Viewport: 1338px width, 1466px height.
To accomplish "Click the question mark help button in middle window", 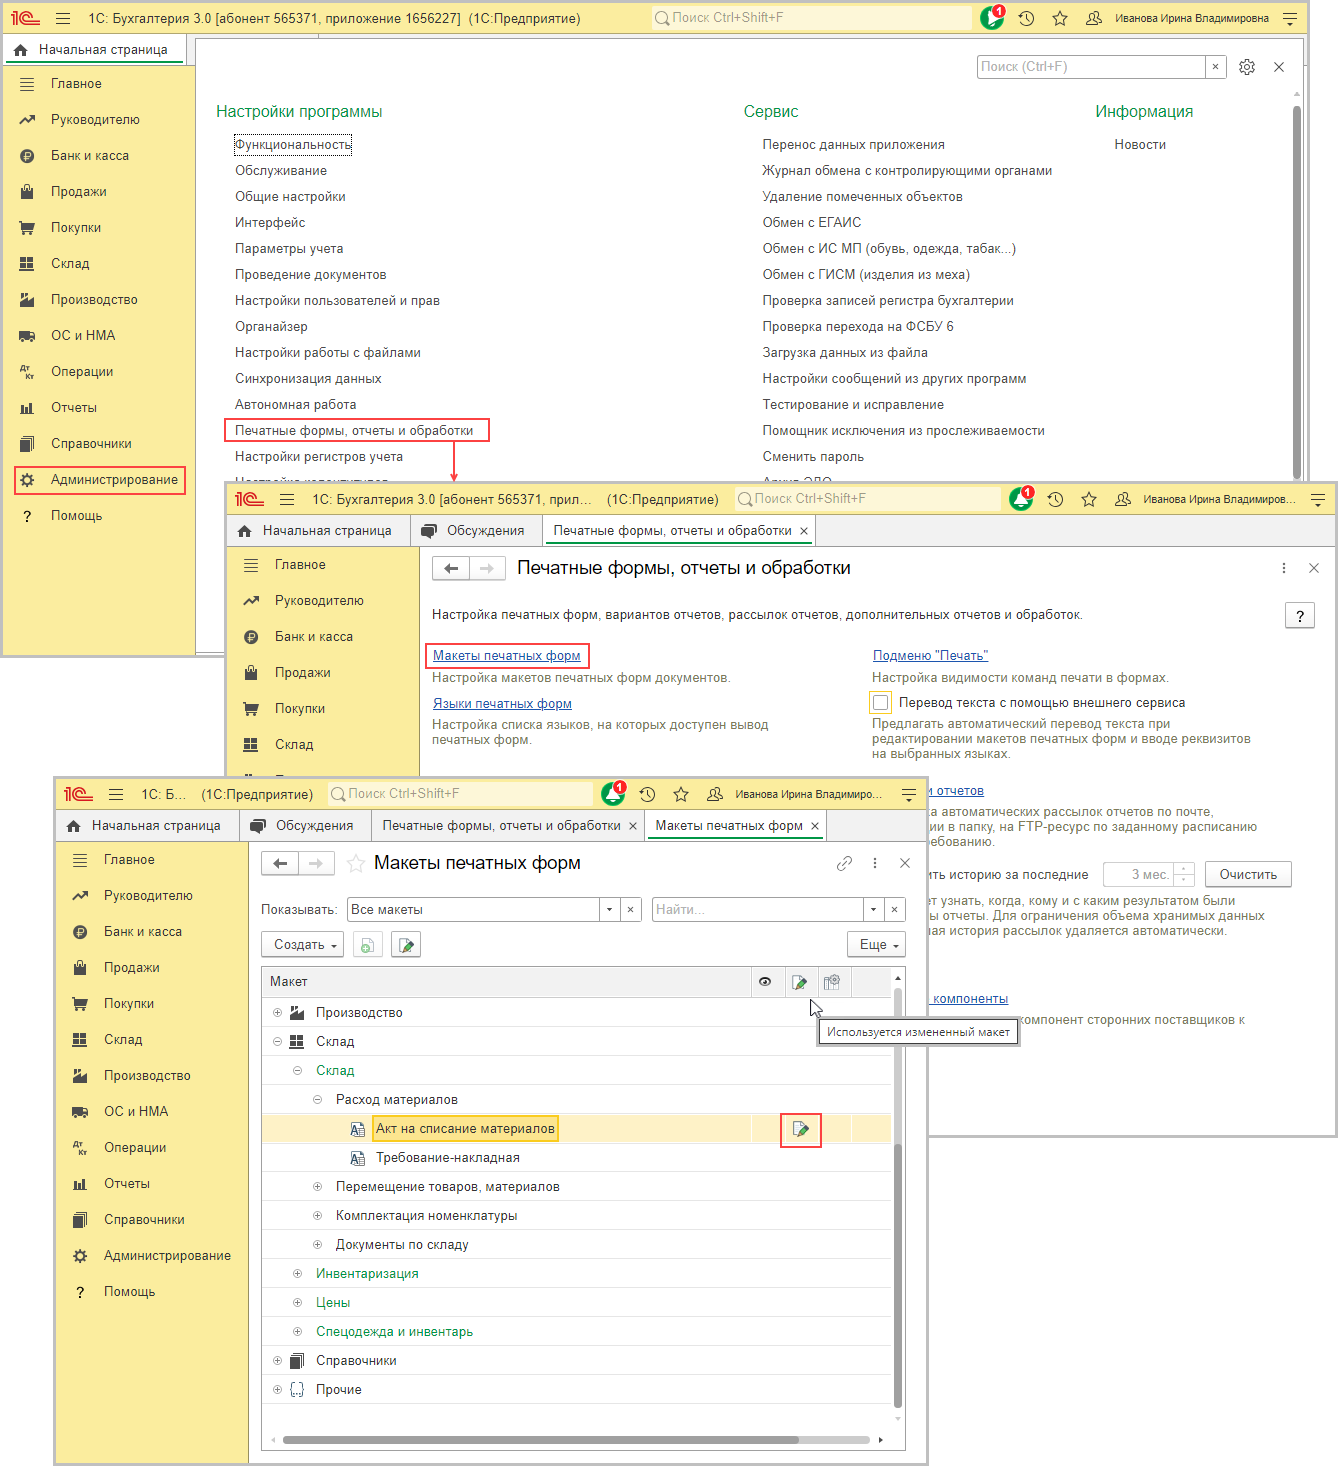I will click(1299, 615).
